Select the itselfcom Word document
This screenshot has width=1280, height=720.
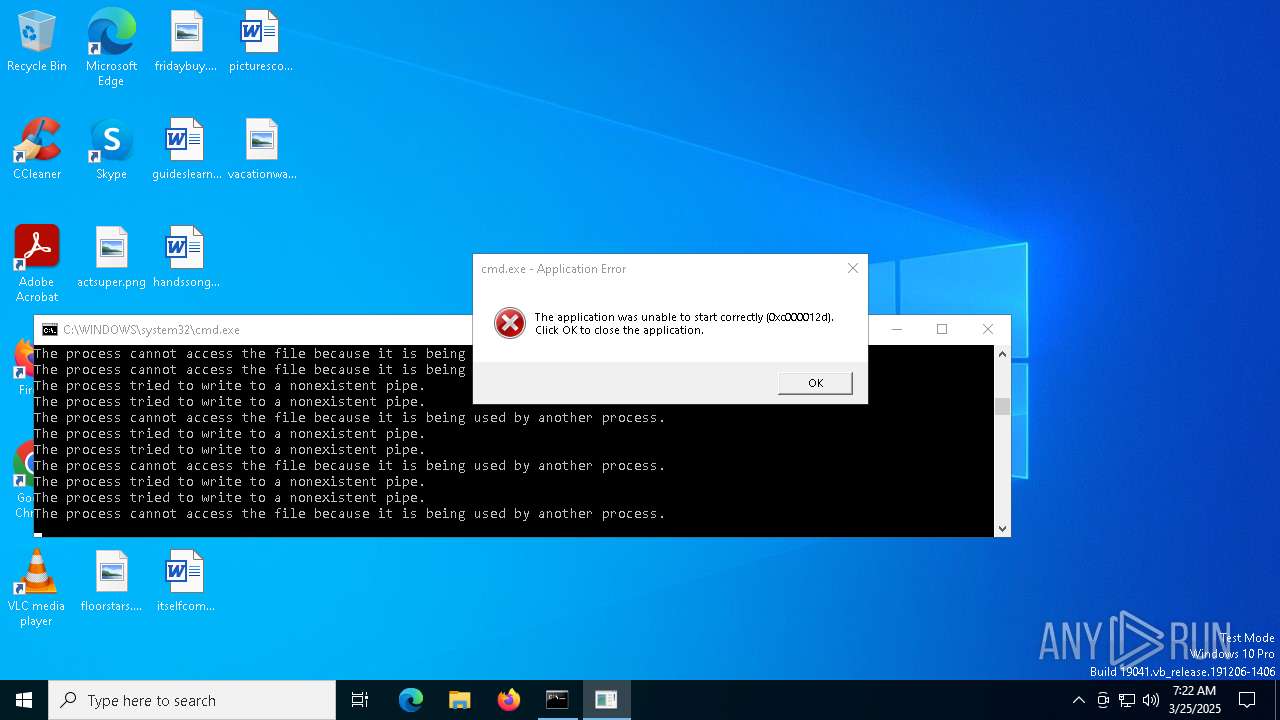click(x=186, y=582)
